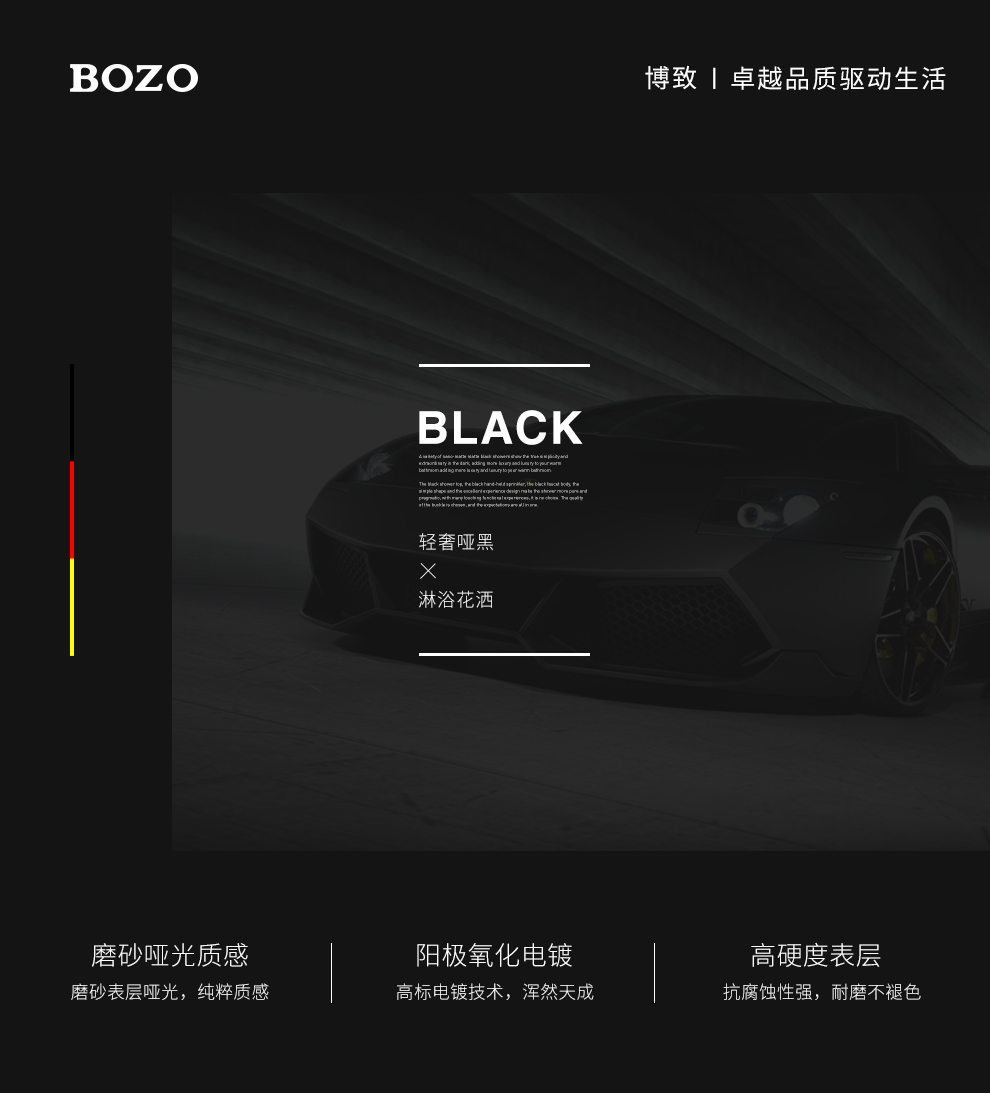Click the yellow segment of the stripe
Screen dimensions: 990x1093
pos(72,607)
